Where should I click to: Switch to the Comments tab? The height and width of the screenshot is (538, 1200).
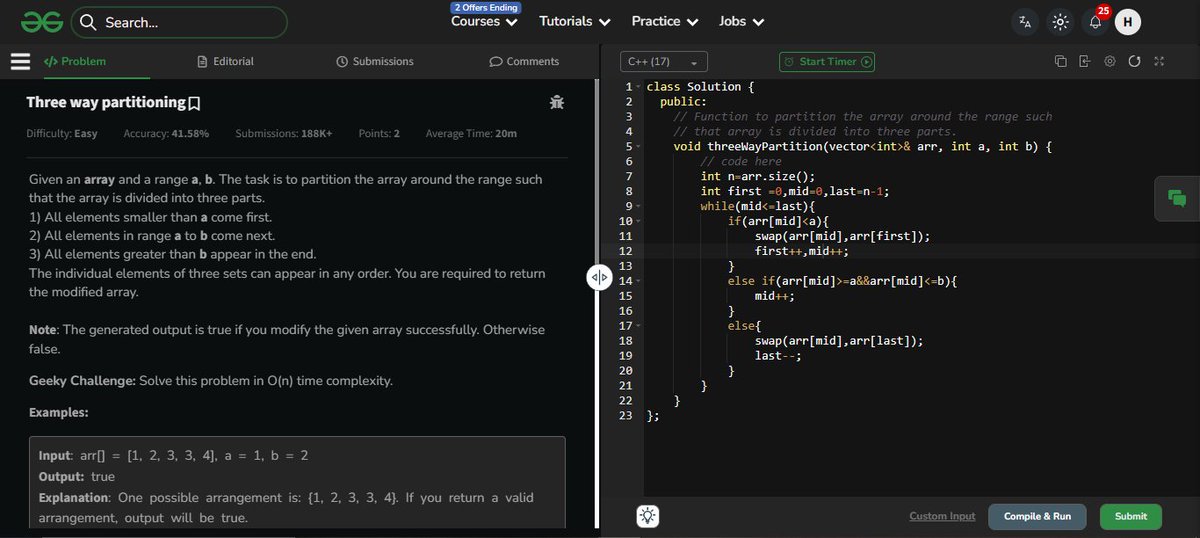pyautogui.click(x=524, y=61)
